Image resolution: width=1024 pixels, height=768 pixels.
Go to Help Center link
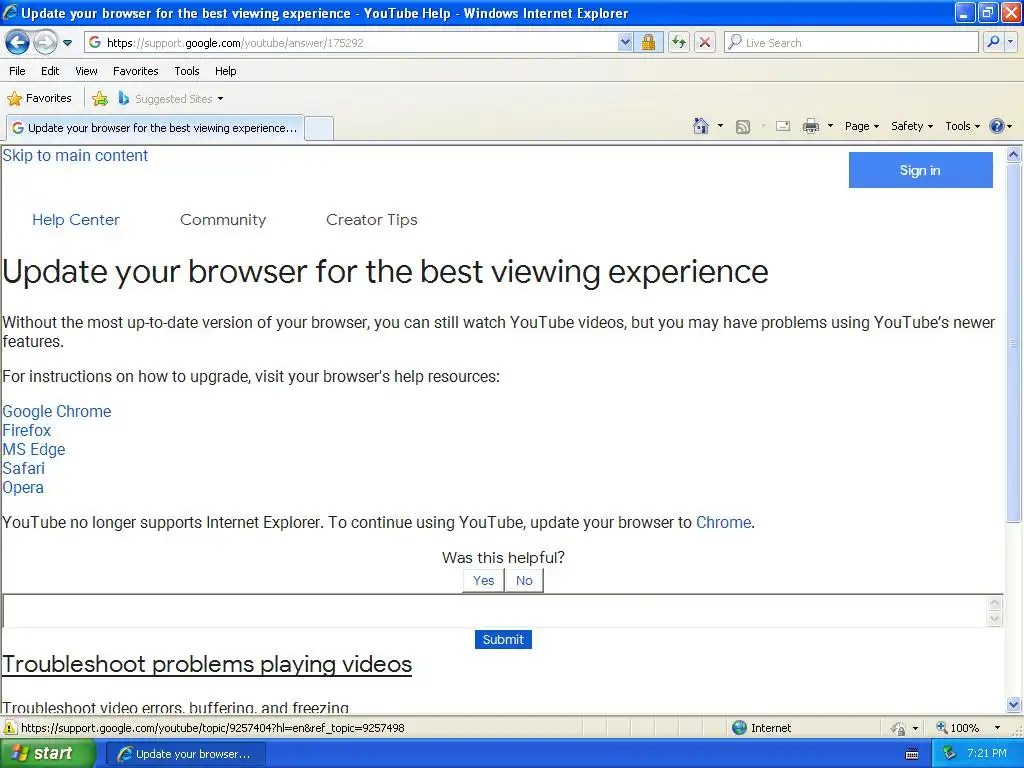point(76,220)
